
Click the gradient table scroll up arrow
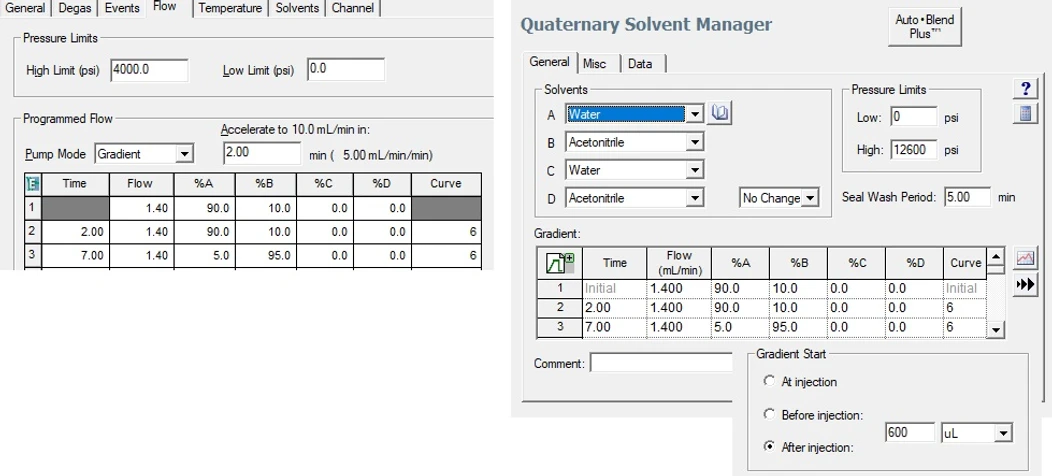(x=997, y=256)
